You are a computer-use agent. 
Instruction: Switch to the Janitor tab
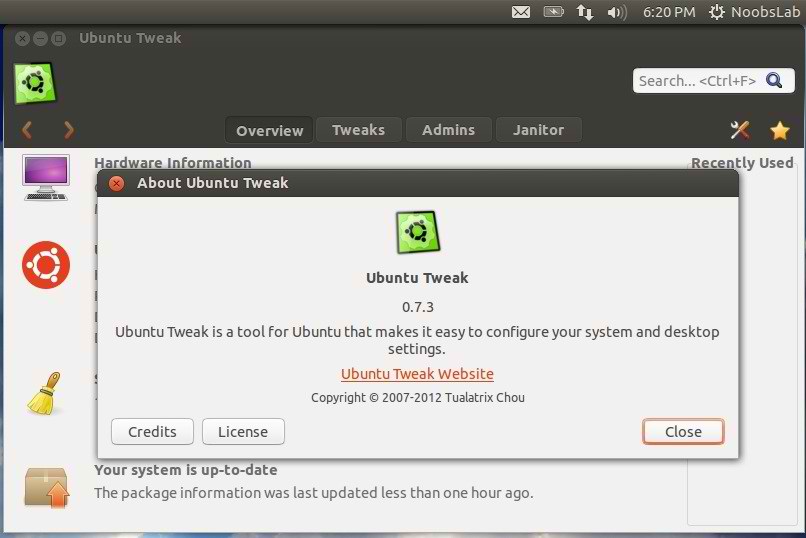[538, 129]
